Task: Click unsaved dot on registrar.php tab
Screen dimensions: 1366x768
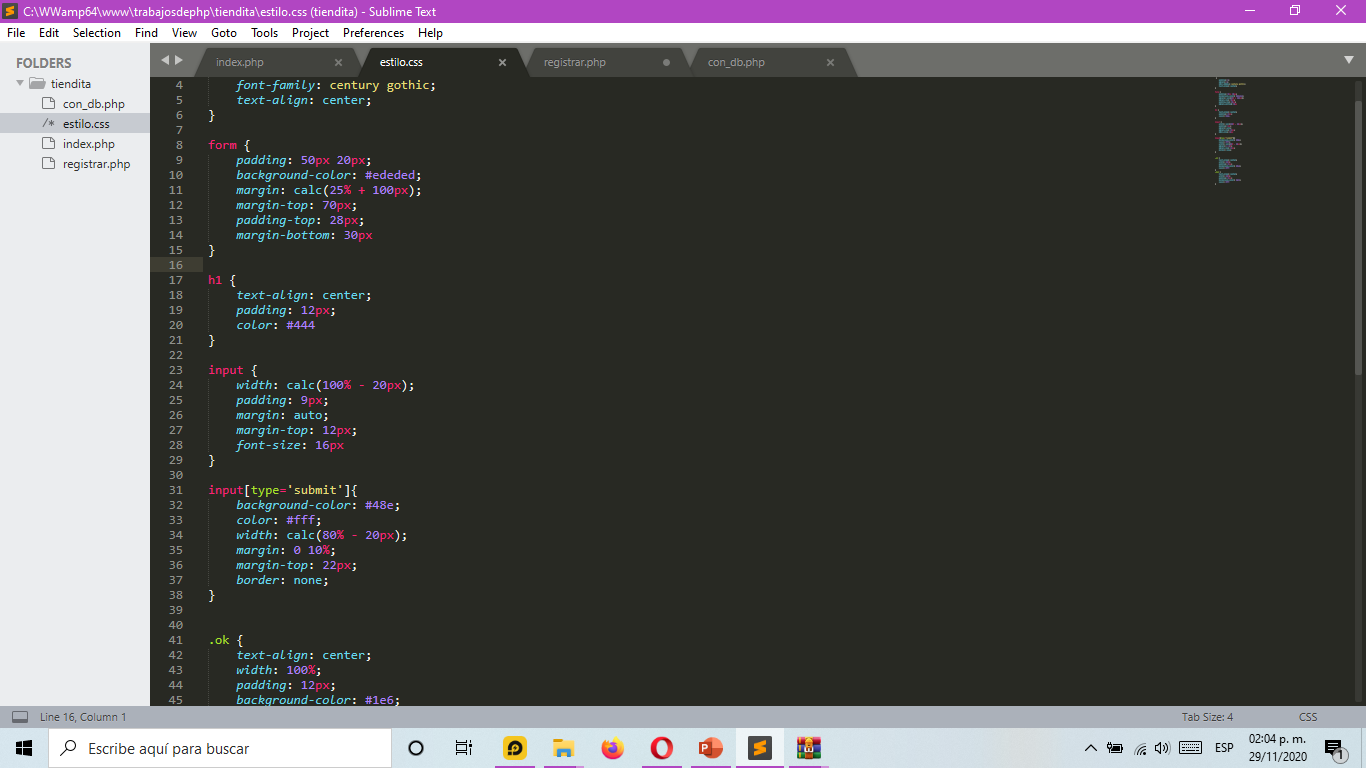Action: (x=666, y=62)
